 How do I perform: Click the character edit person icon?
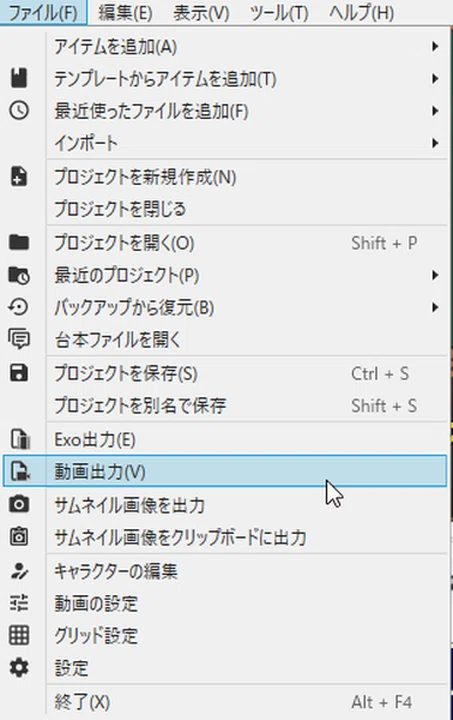click(19, 571)
